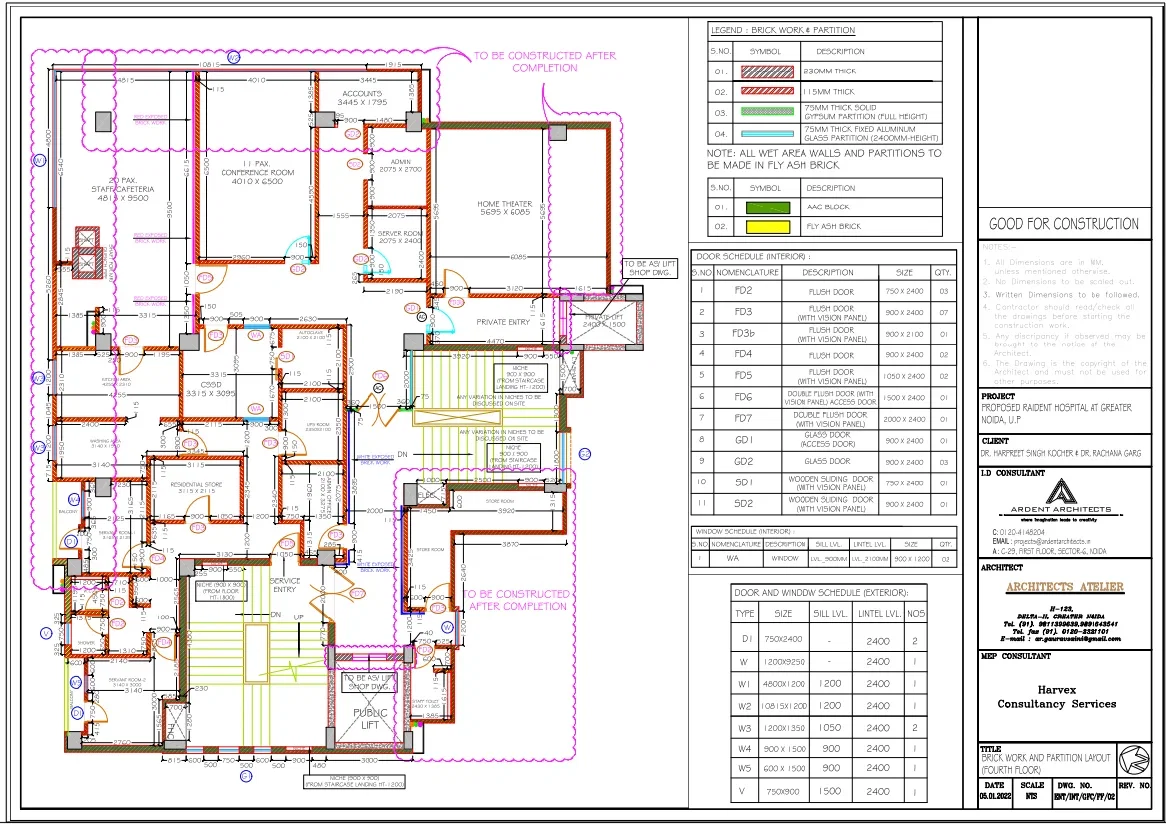
Task: Click the SERVER ROOM 2075 x 2400 label
Action: (x=399, y=237)
